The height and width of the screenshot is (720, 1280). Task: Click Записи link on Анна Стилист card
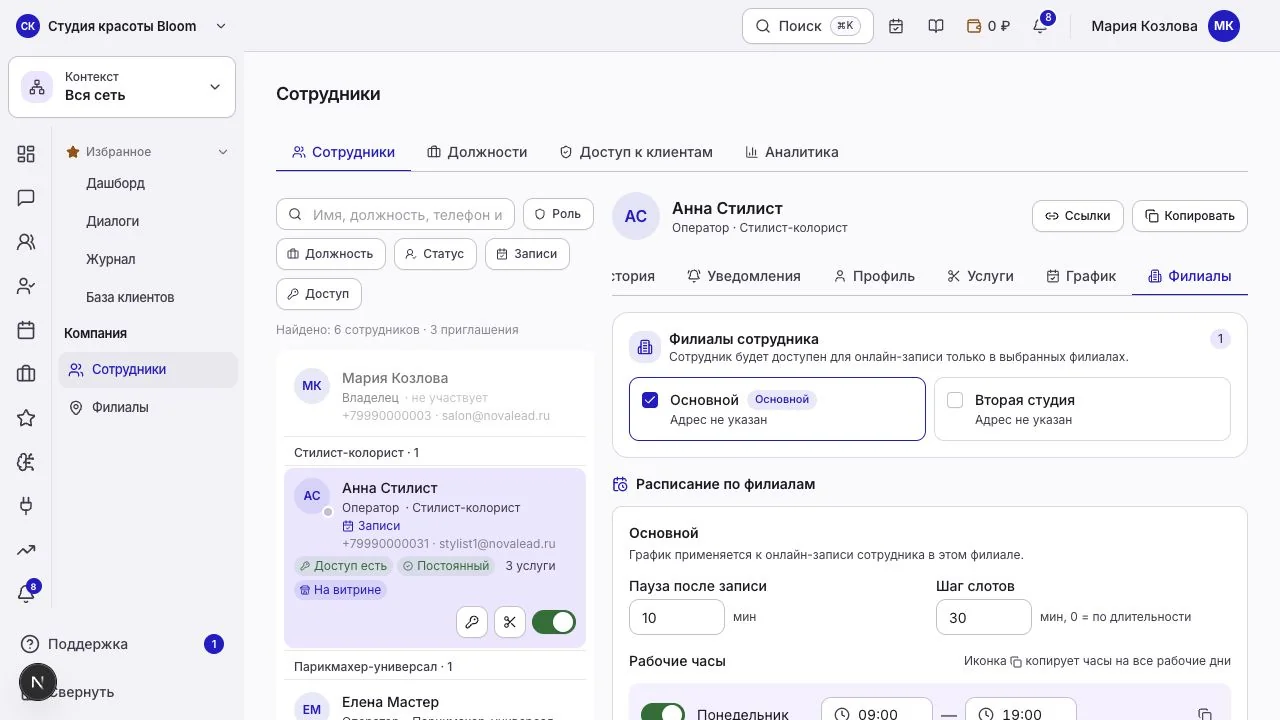371,526
